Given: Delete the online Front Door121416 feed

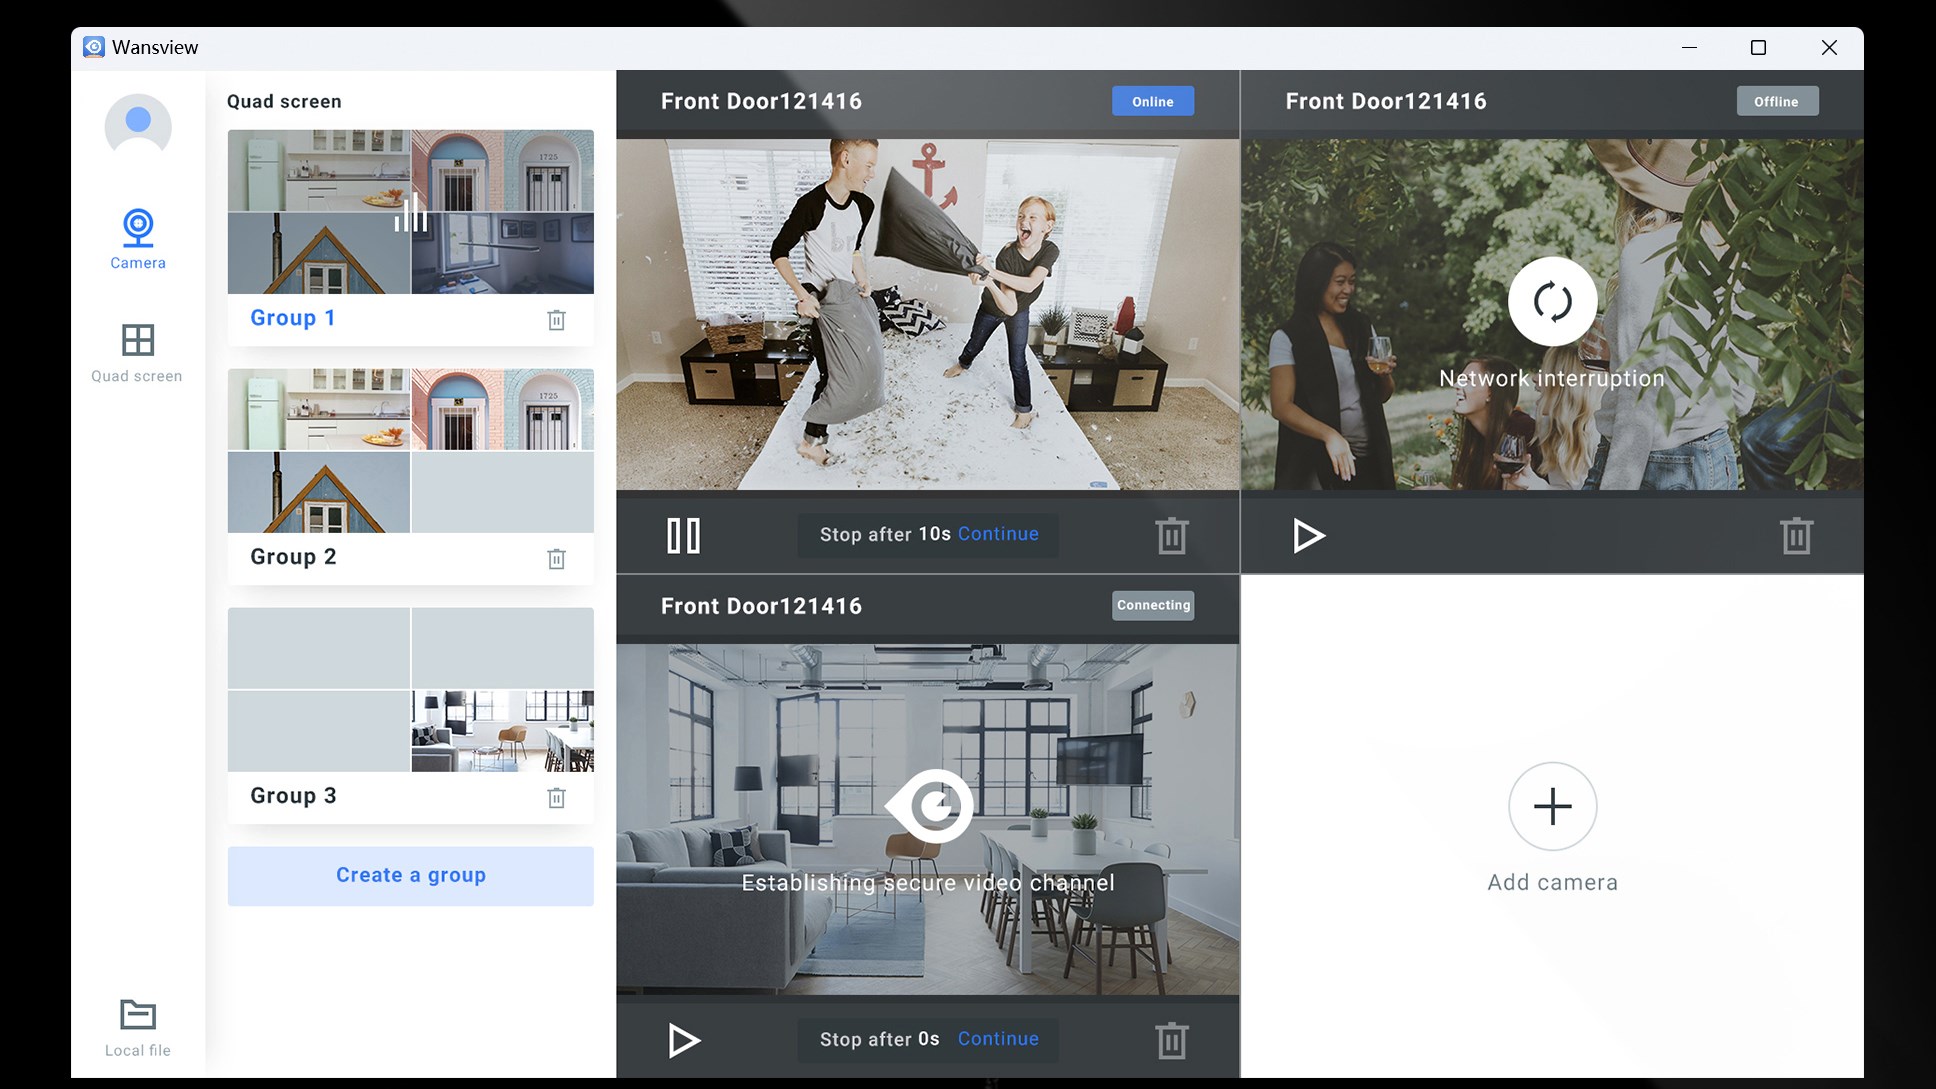Looking at the screenshot, I should coord(1170,535).
